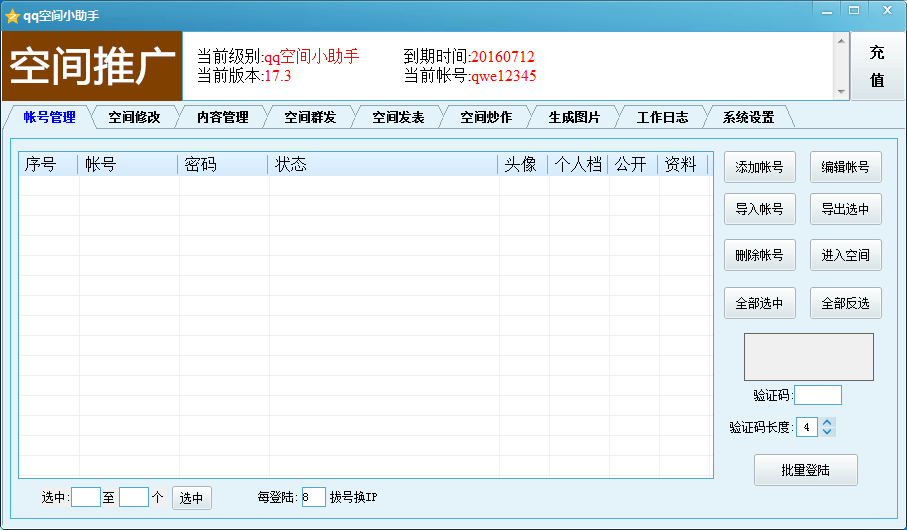Viewport: 907px width, 530px height.
Task: Select the 空间炒作 tab
Action: tap(486, 117)
